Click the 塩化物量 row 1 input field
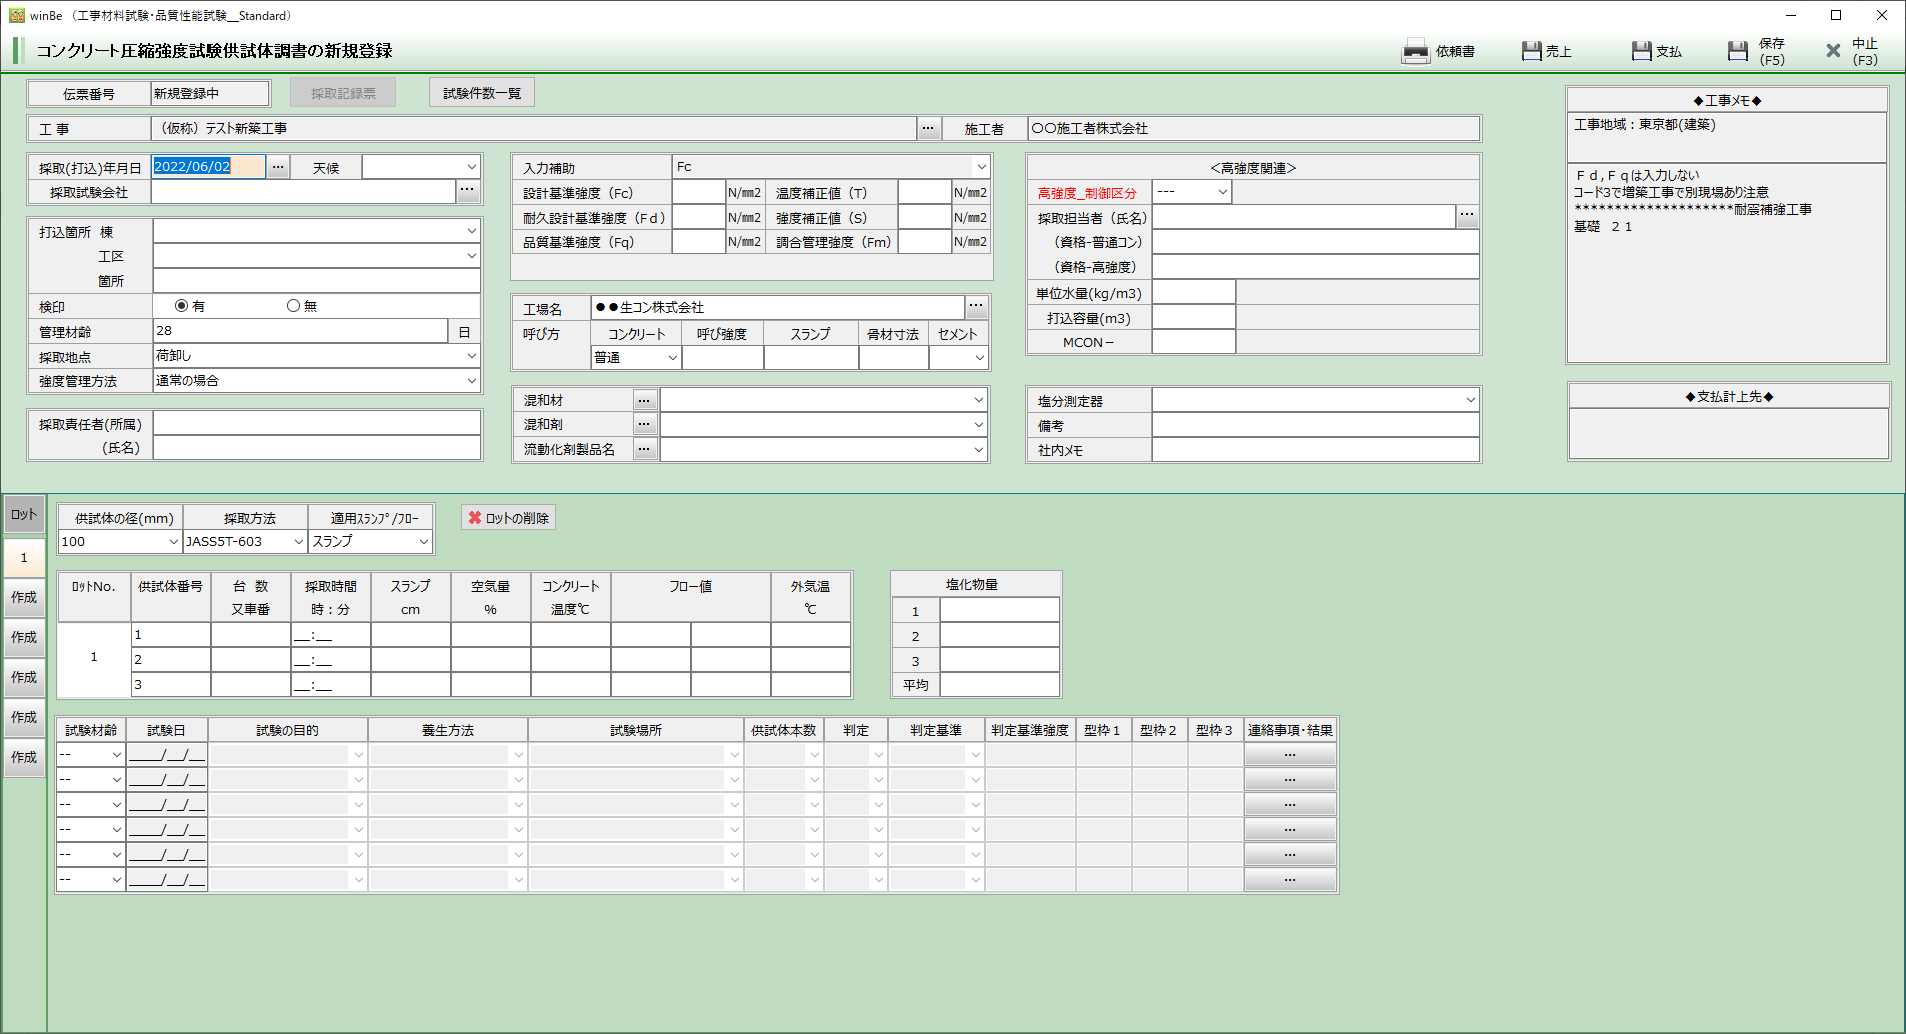The height and width of the screenshot is (1034, 1906). click(x=999, y=611)
